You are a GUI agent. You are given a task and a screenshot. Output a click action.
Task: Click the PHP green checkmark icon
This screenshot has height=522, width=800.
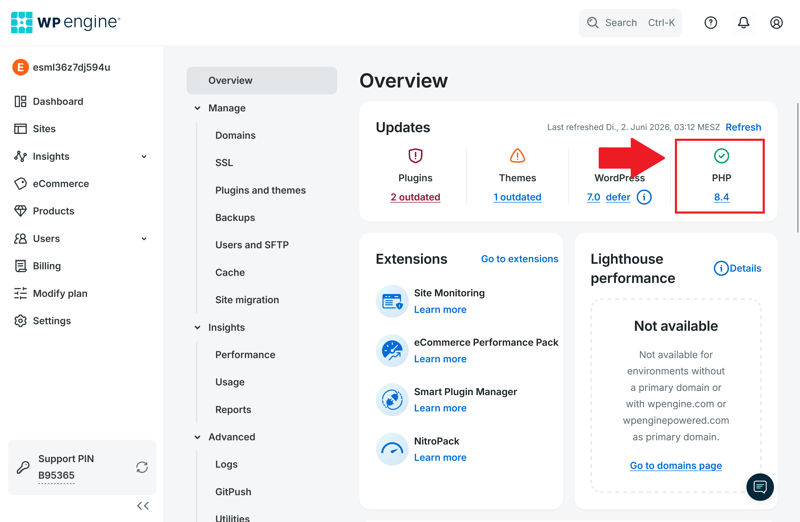click(721, 156)
